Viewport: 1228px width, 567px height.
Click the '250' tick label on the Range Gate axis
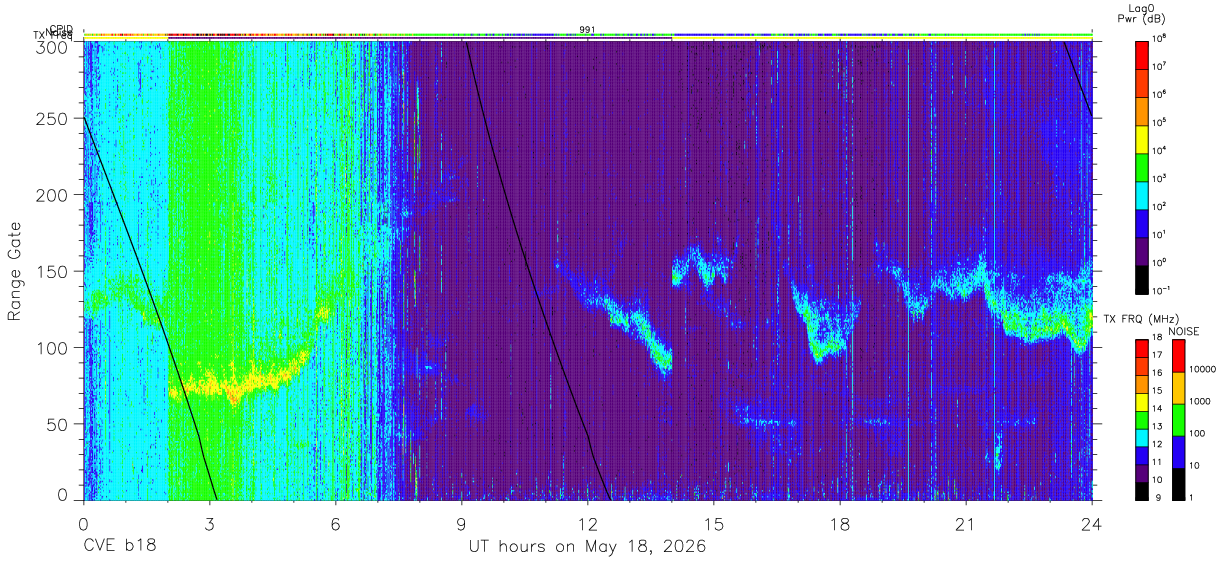(53, 118)
